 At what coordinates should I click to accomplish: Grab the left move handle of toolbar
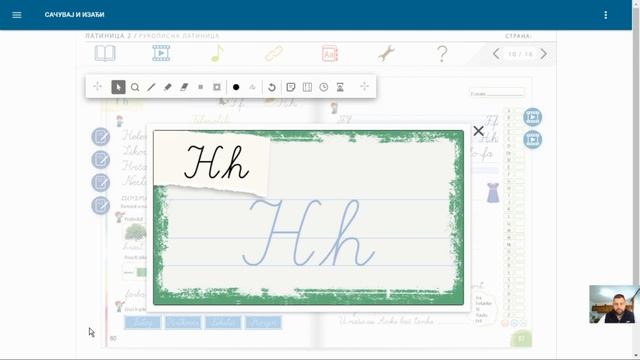(97, 87)
